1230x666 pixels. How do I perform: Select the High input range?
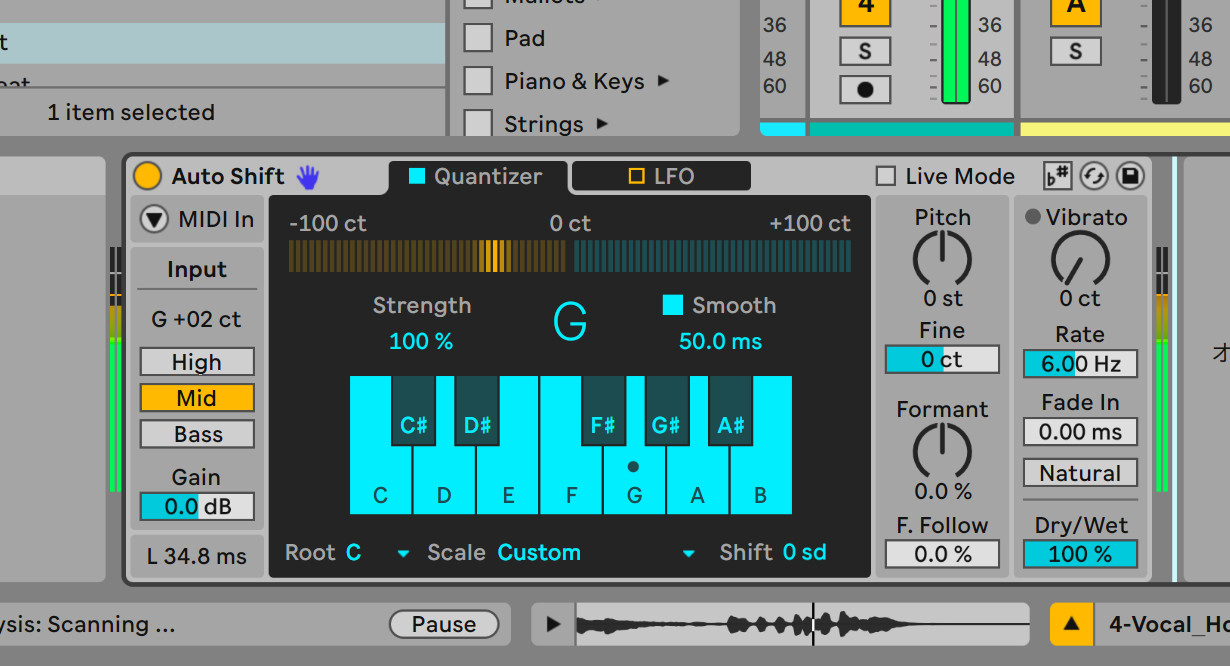click(197, 362)
